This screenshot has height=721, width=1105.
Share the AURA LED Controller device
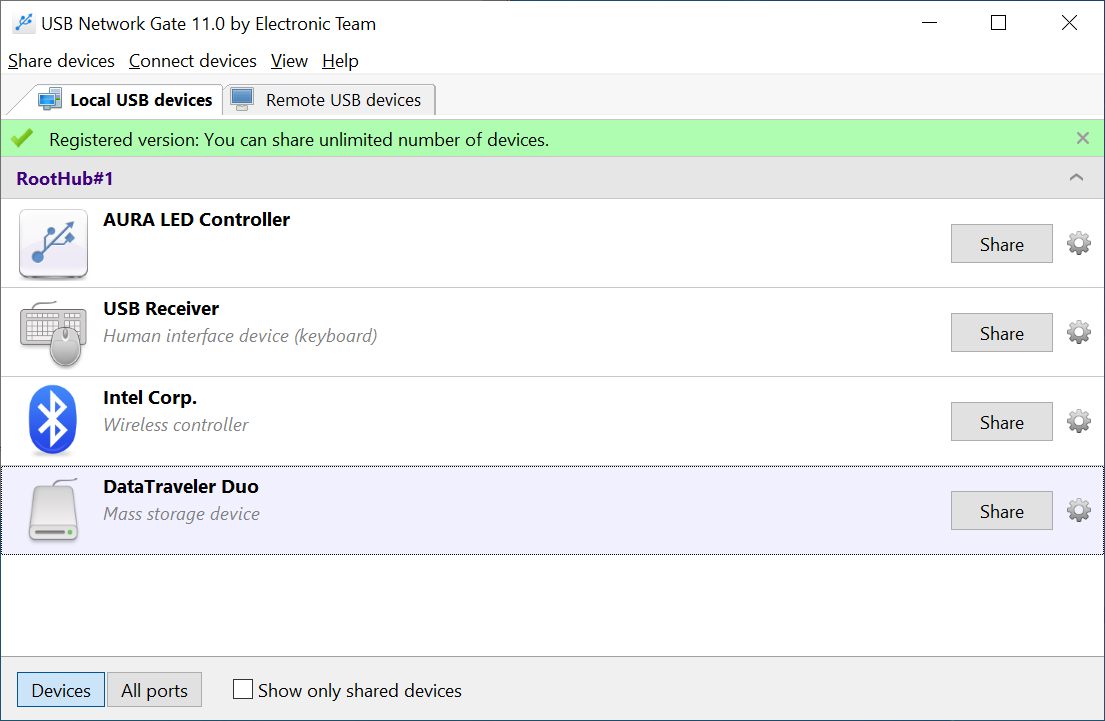[1001, 244]
